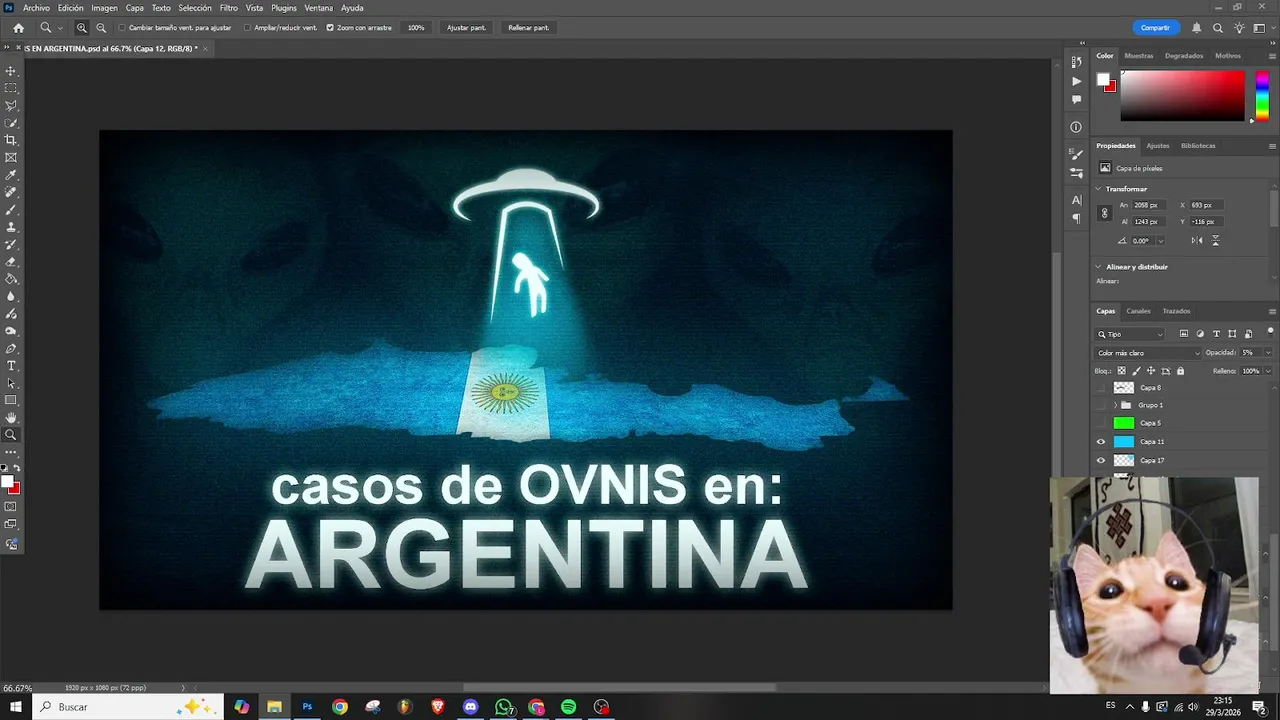Open the rotation angle dropdown arrow
1280x720 pixels.
1160,241
